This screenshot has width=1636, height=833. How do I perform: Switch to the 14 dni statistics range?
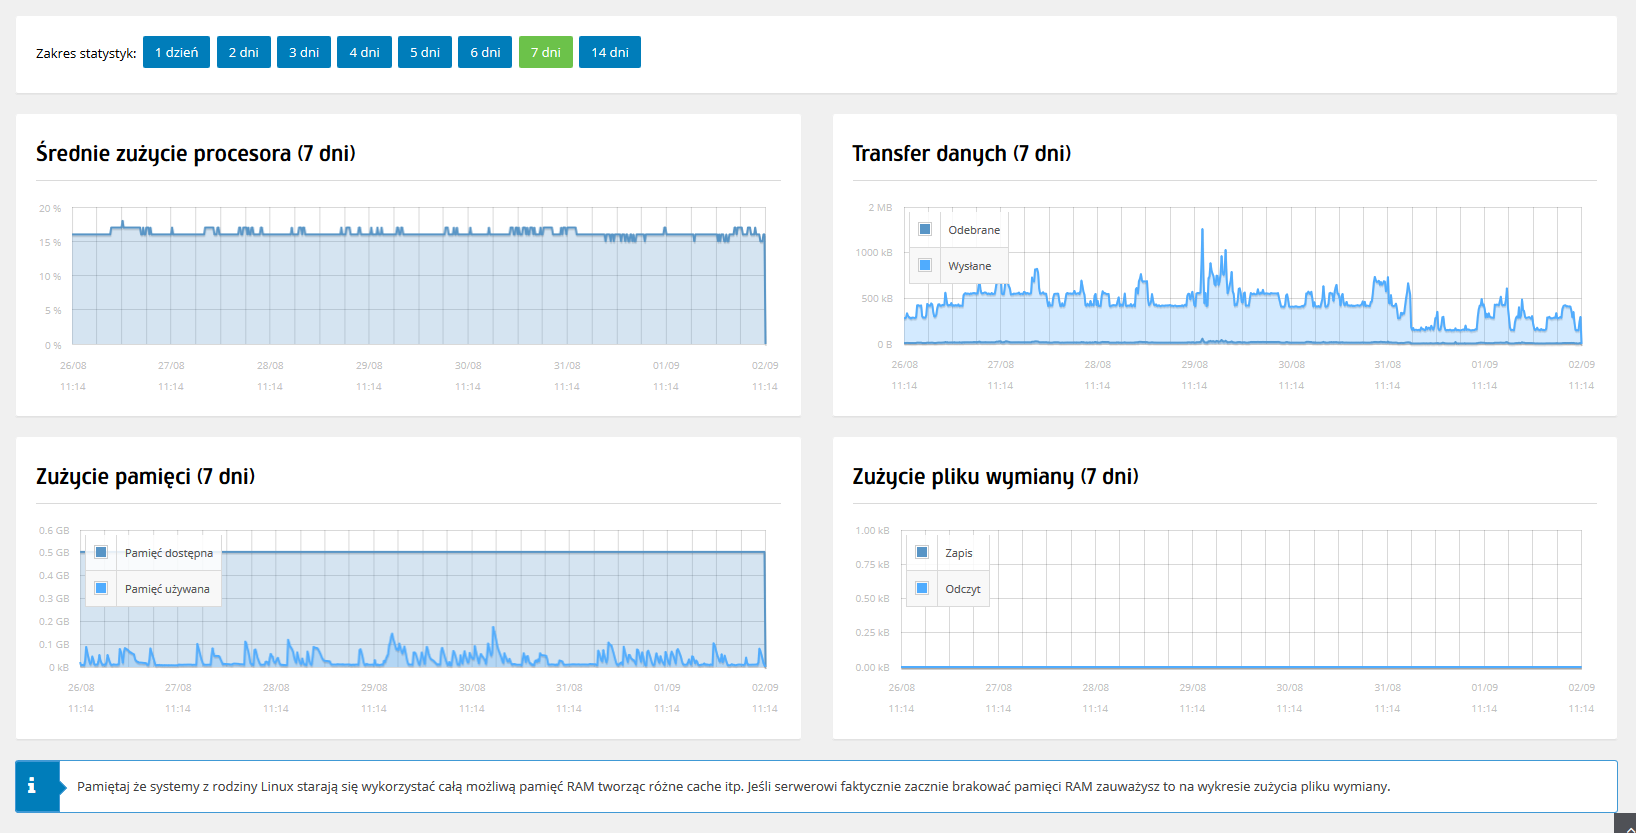(x=610, y=52)
